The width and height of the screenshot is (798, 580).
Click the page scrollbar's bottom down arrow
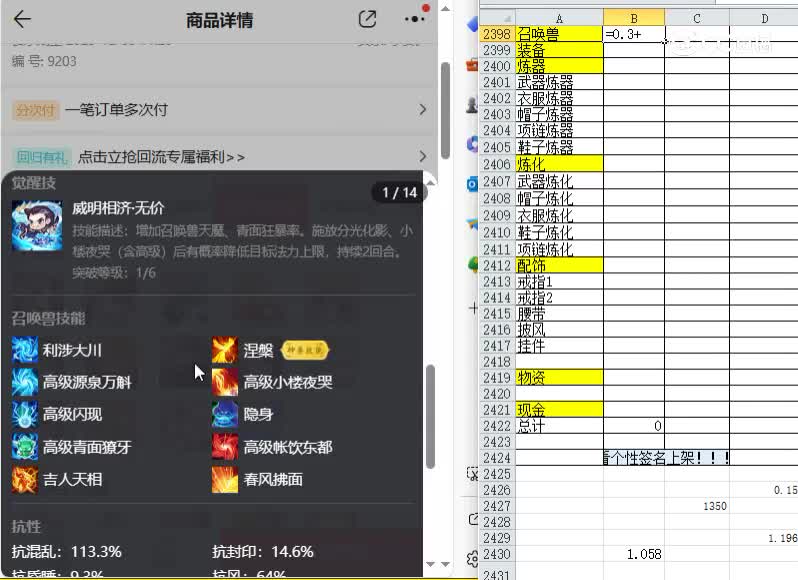click(x=445, y=564)
